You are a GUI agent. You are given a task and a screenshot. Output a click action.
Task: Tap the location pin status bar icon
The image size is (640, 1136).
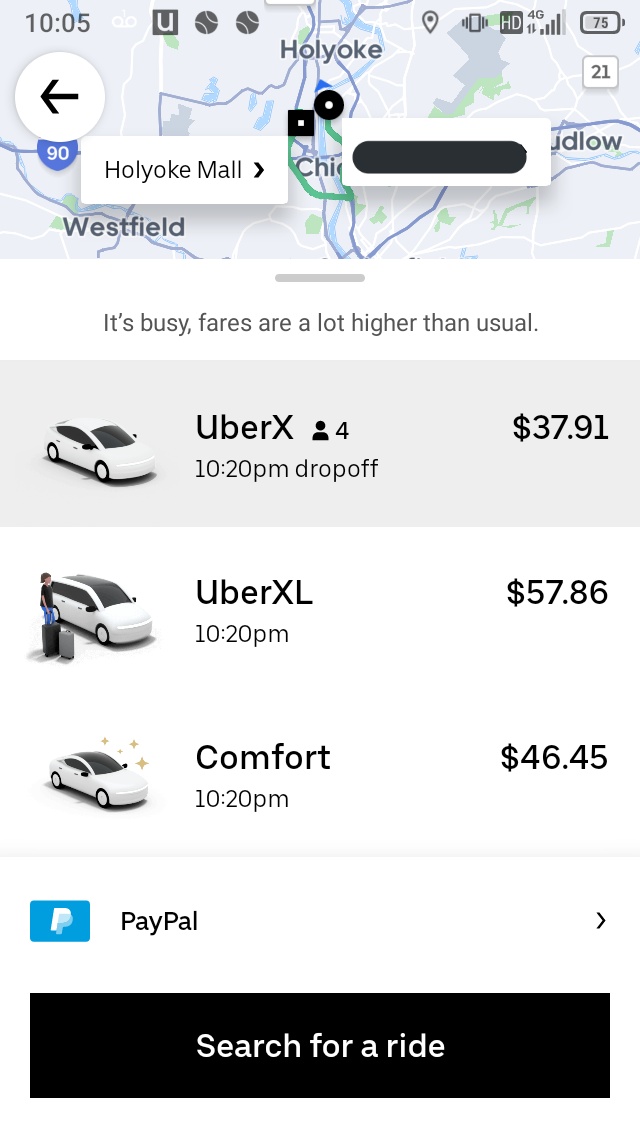pos(431,22)
